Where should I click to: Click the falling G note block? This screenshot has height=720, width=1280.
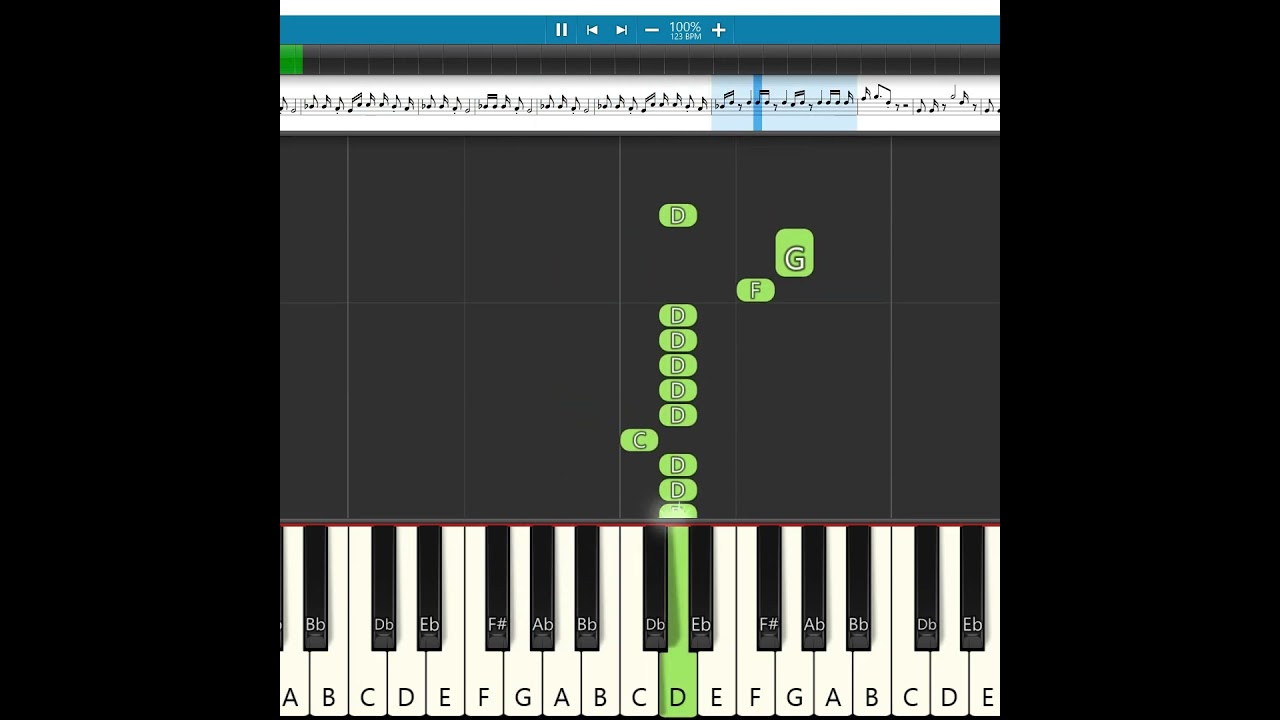coord(794,253)
